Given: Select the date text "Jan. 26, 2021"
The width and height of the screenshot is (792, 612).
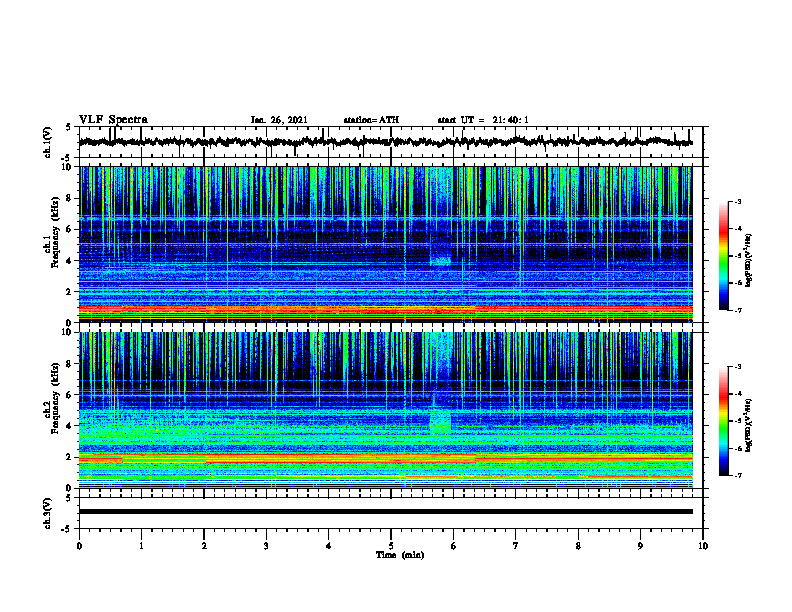Looking at the screenshot, I should 279,120.
